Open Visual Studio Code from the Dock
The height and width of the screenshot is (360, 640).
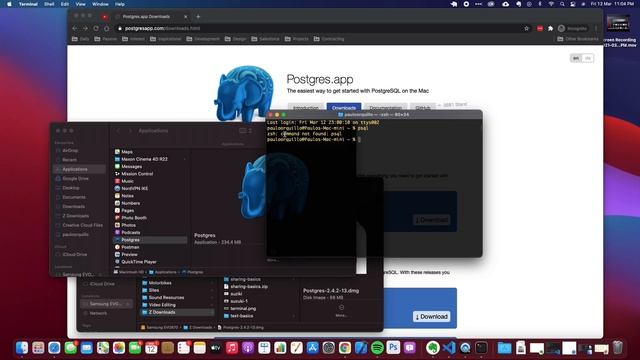coord(449,348)
